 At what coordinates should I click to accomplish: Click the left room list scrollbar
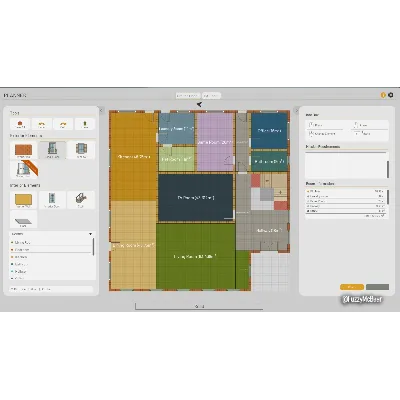pyautogui.click(x=94, y=247)
